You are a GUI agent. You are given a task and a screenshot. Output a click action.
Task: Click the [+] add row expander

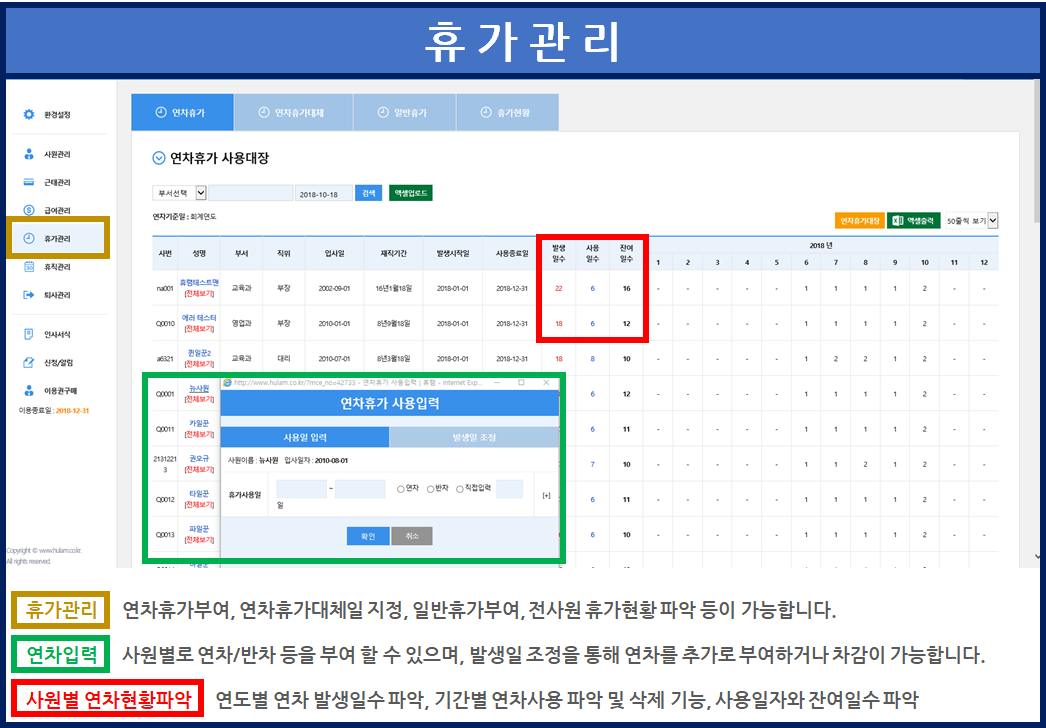[x=546, y=495]
